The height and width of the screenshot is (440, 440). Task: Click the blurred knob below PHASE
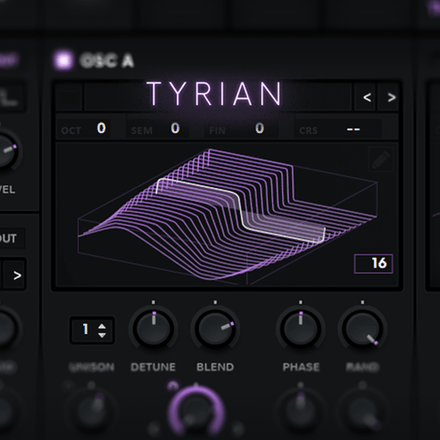click(x=301, y=412)
